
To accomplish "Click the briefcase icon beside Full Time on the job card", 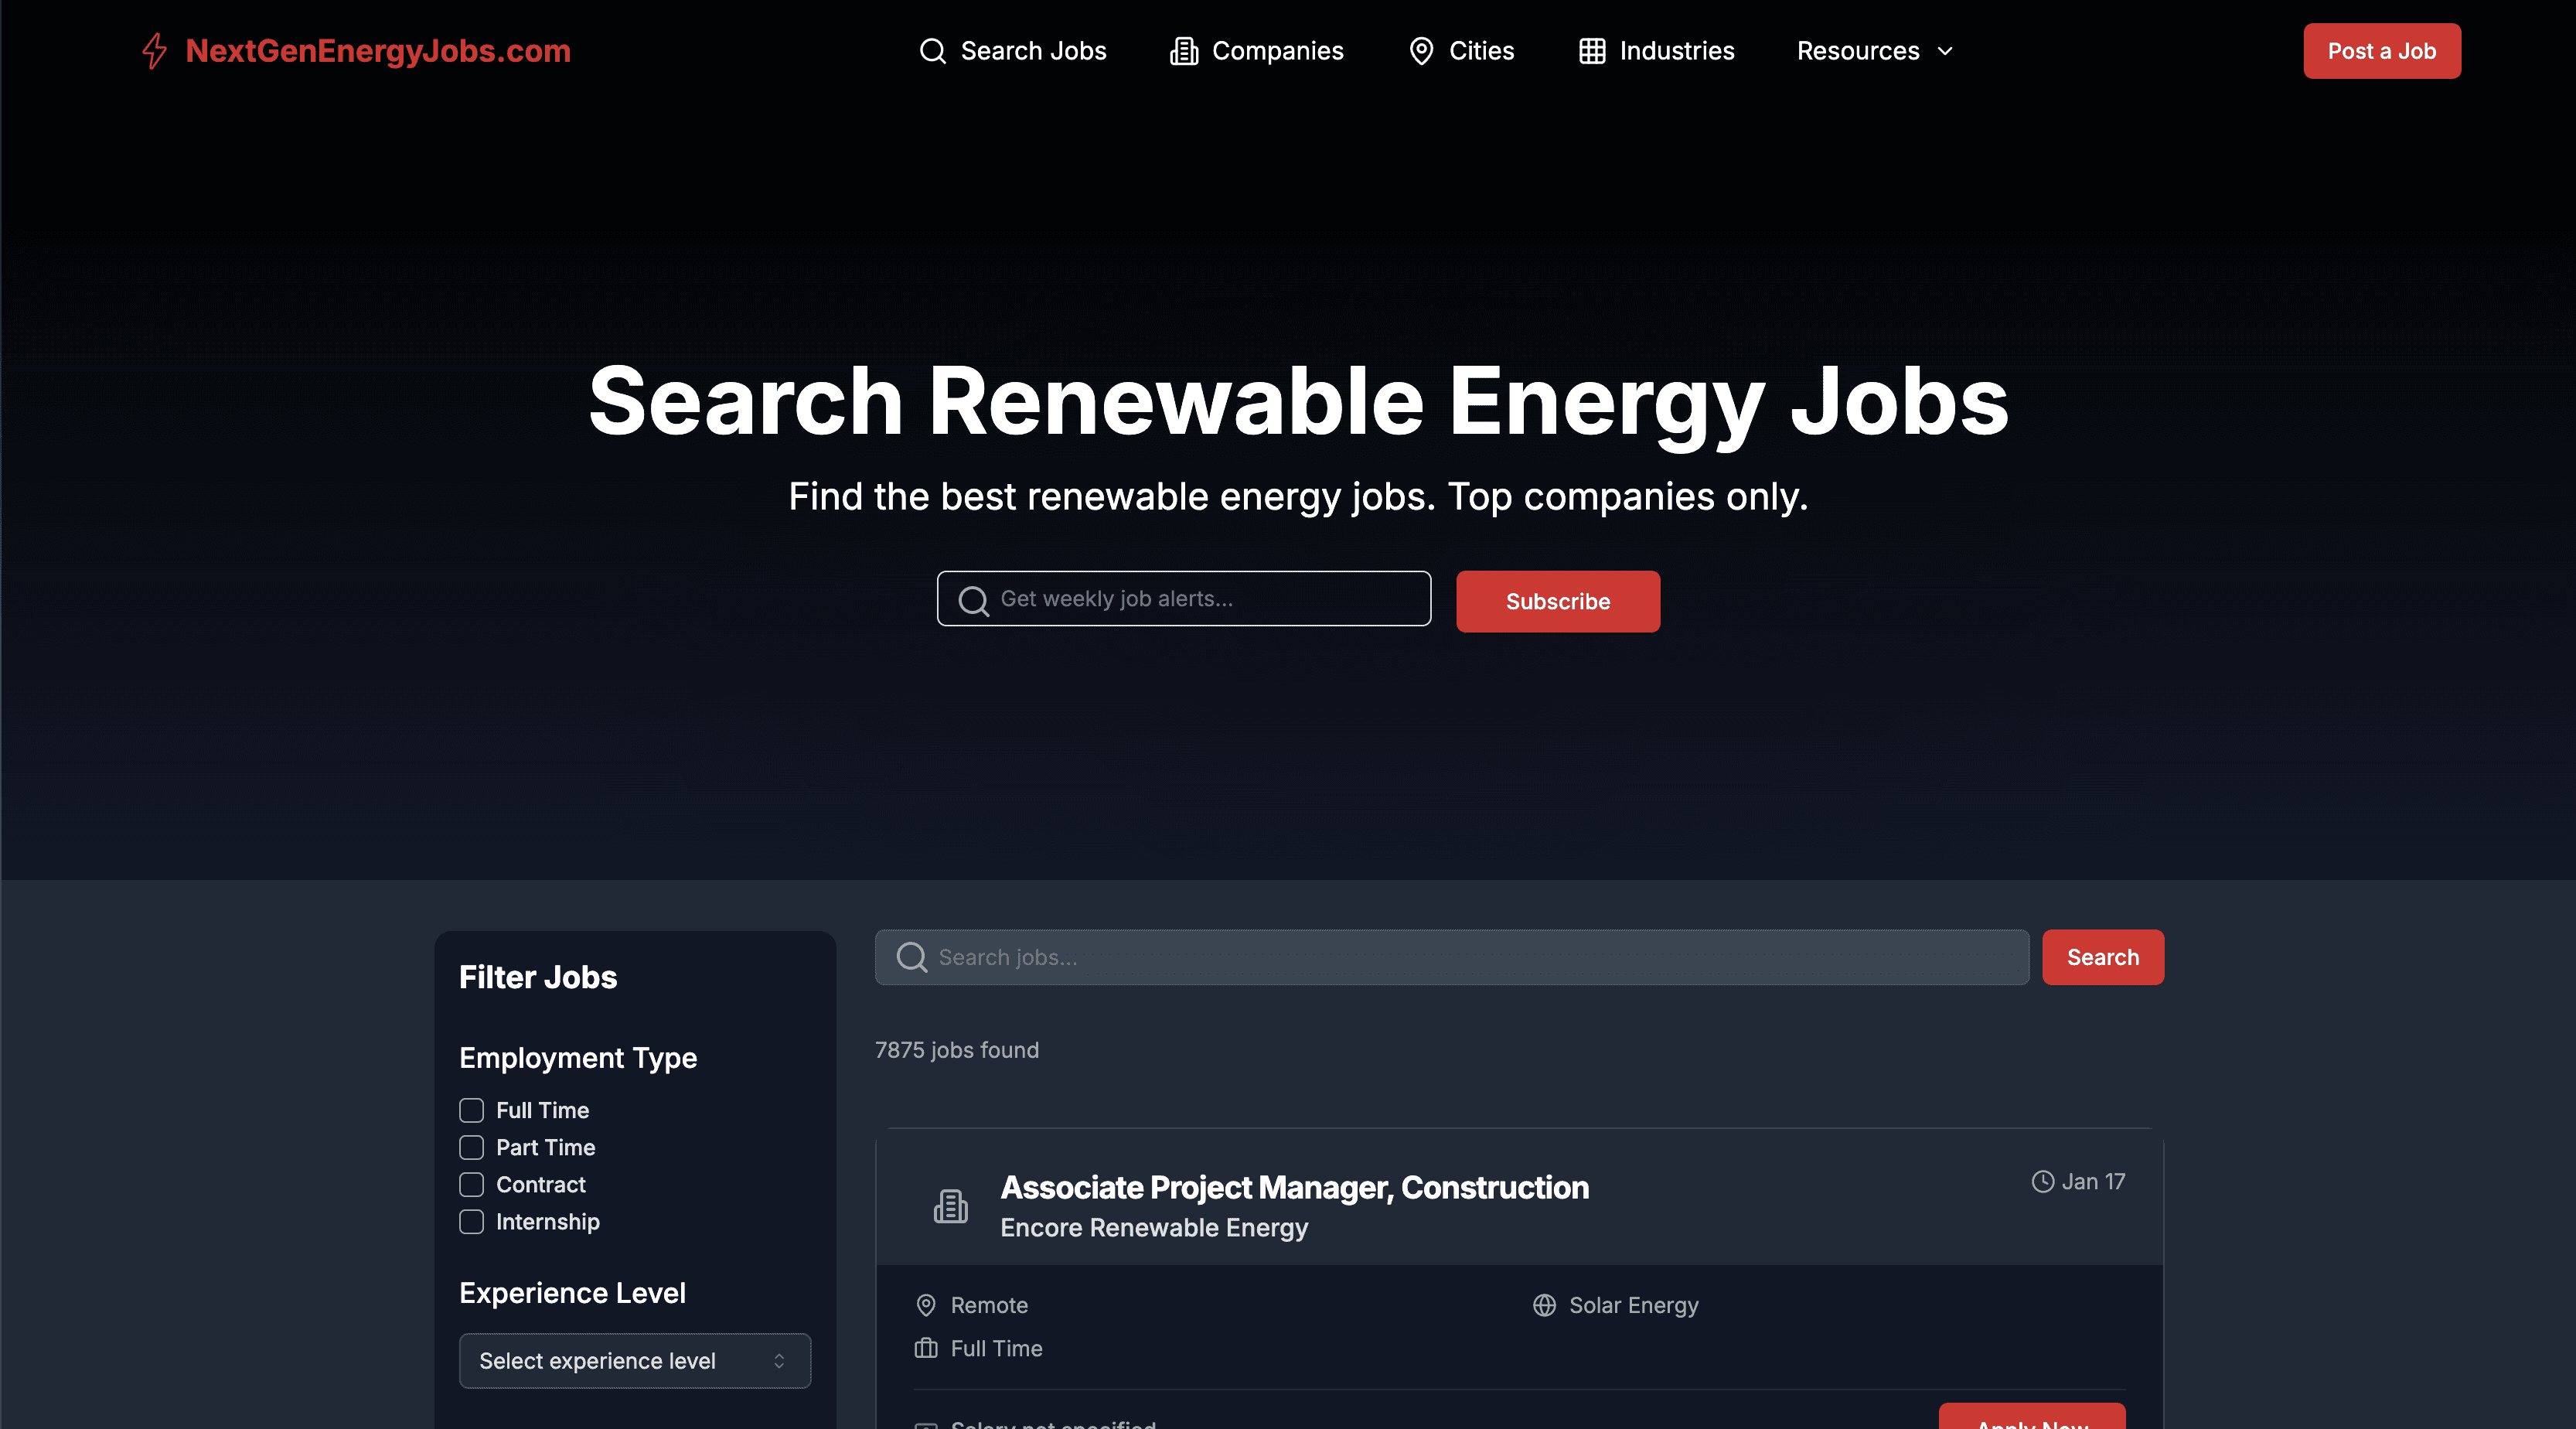I will [926, 1348].
